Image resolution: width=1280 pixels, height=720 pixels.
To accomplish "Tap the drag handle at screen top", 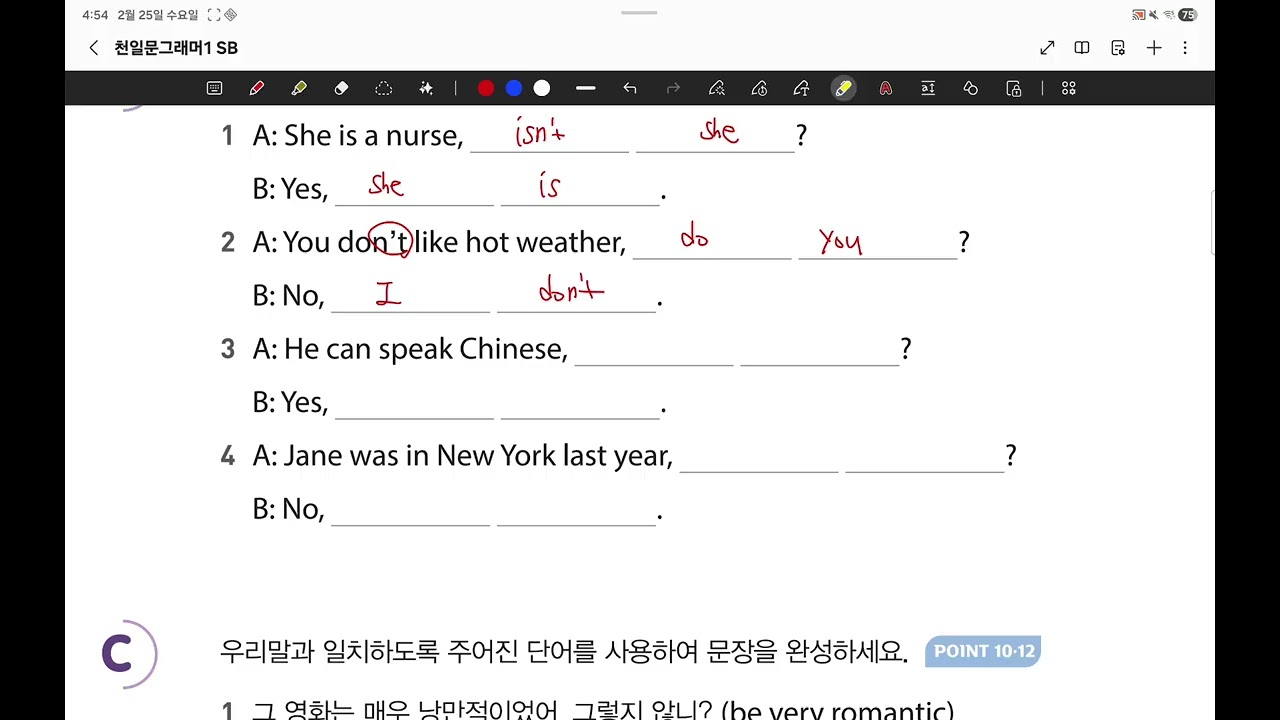I will pyautogui.click(x=639, y=13).
